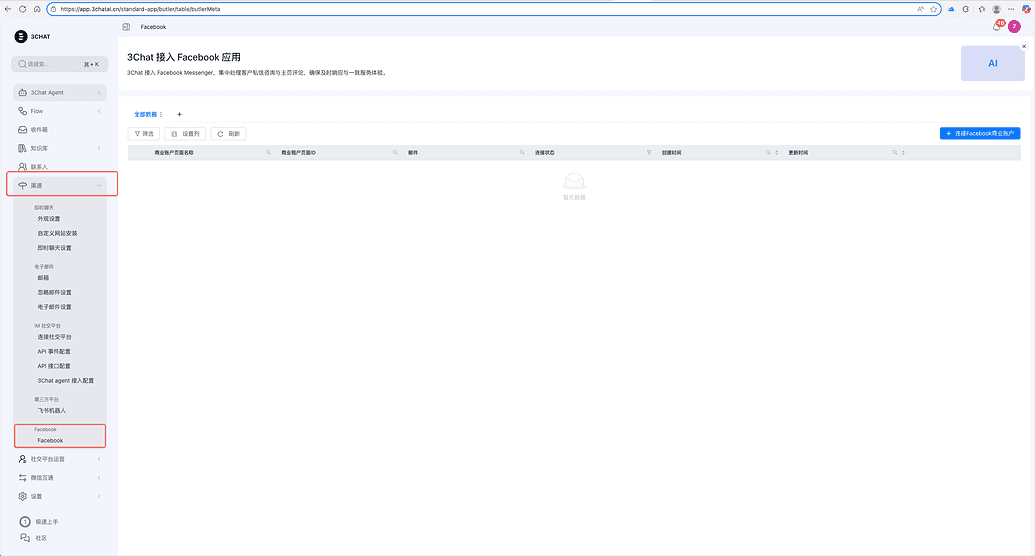Expand the Flow submenu chevron
This screenshot has height=556, width=1035.
(99, 111)
